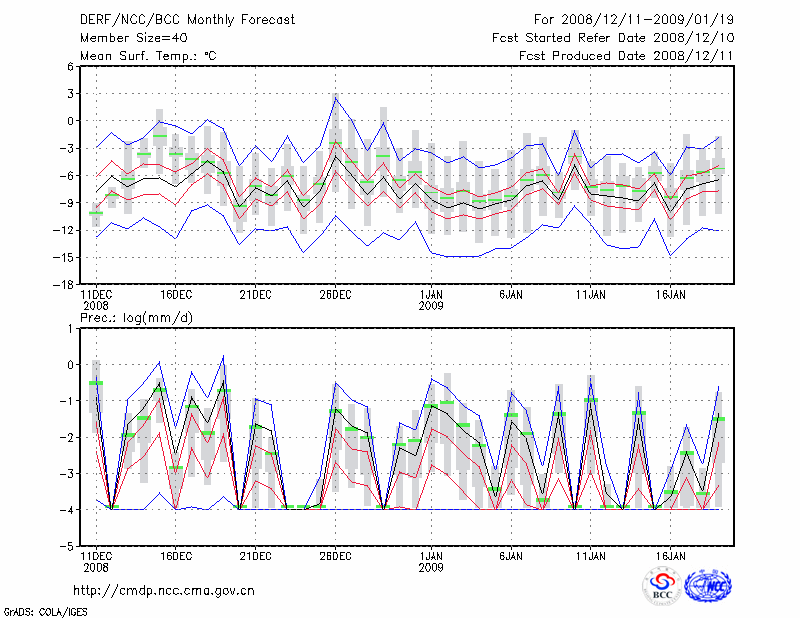Viewport: 800px width, 618px height.
Task: Click 21DEC tick label under temperature chart
Action: [255, 294]
